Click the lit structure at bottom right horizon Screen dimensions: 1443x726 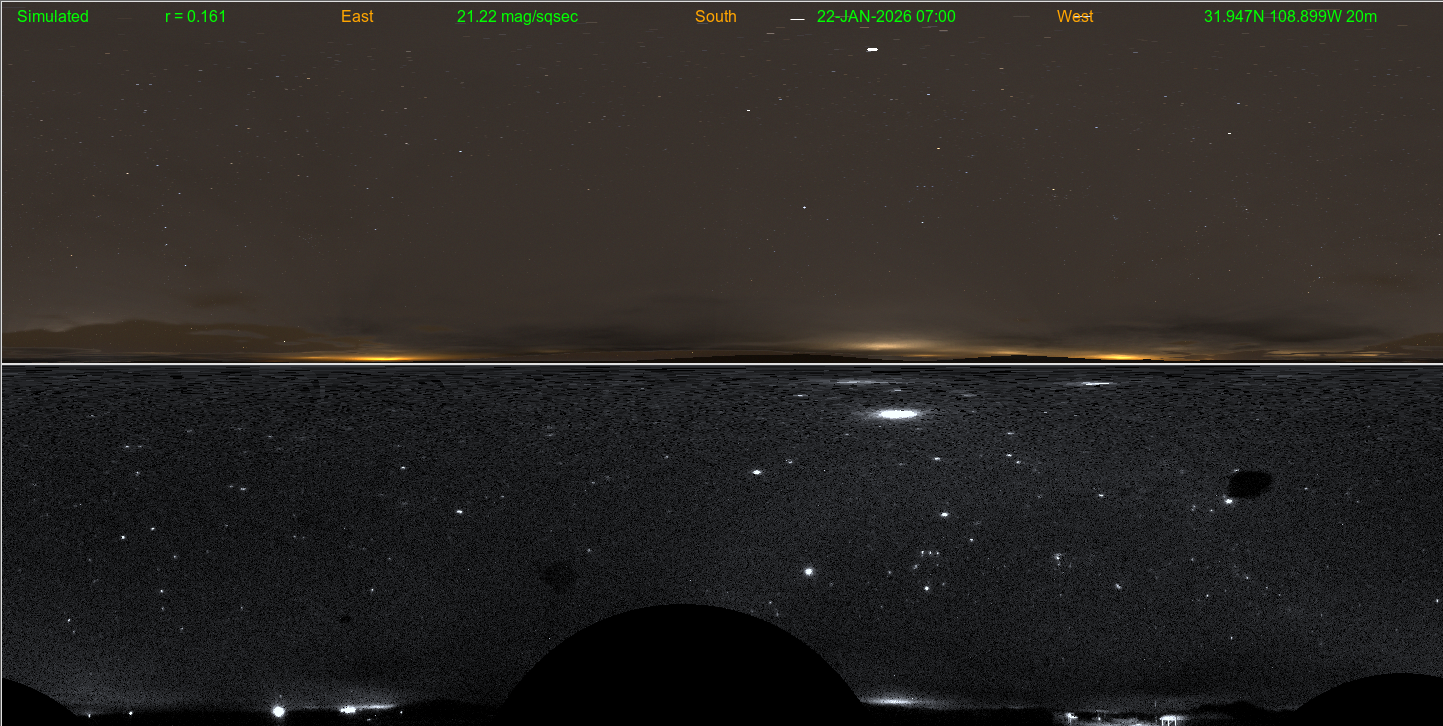click(x=1165, y=718)
